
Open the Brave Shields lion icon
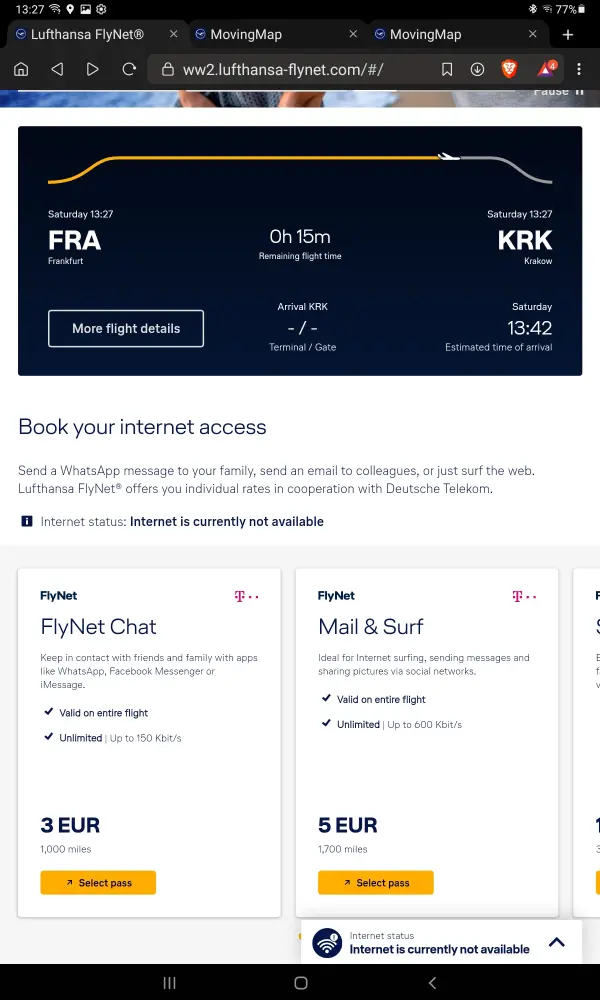point(509,70)
